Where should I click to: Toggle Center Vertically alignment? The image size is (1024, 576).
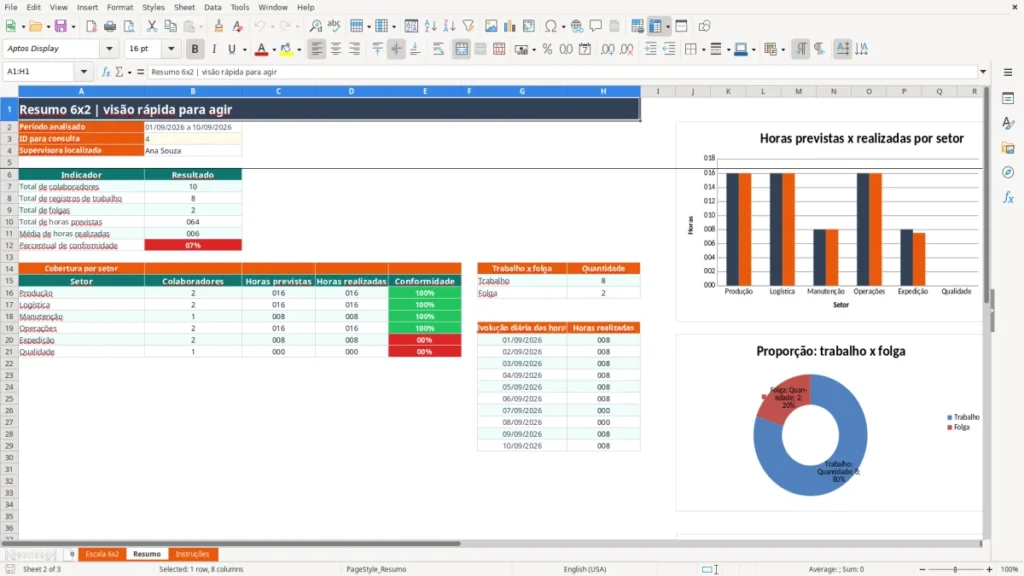[x=396, y=49]
